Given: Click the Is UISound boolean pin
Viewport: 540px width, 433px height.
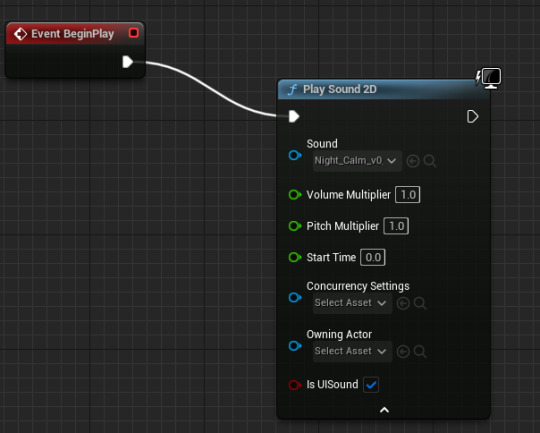Looking at the screenshot, I should tap(295, 384).
